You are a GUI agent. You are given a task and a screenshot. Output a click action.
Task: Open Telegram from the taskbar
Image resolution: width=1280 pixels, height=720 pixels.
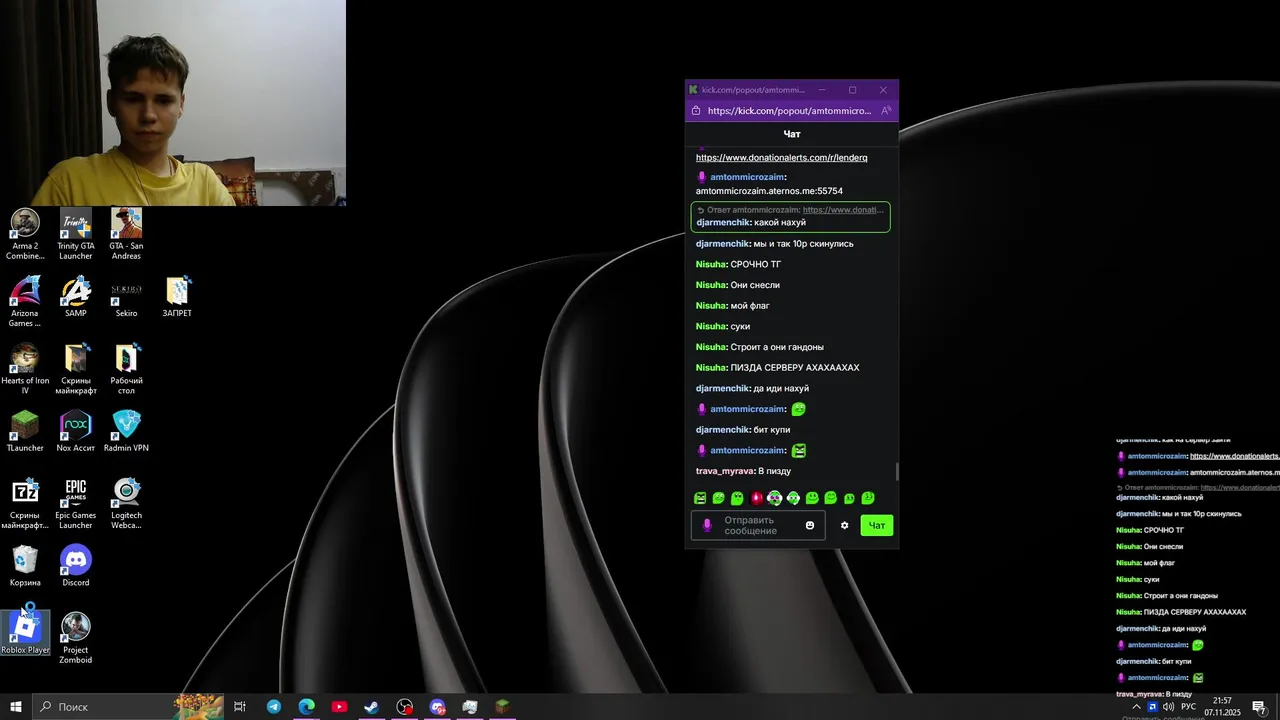tap(273, 707)
